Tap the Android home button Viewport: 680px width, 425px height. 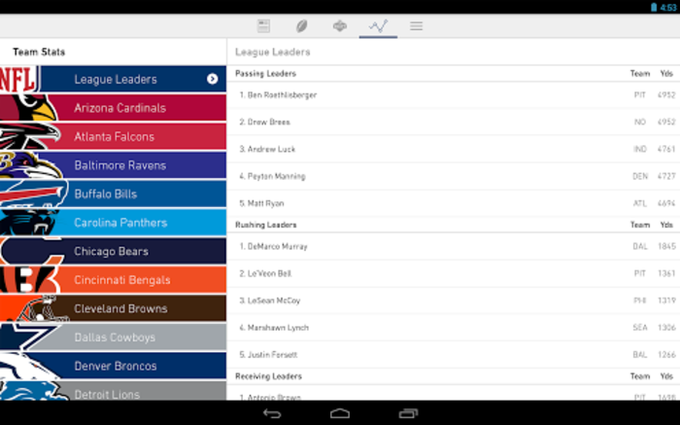(340, 413)
